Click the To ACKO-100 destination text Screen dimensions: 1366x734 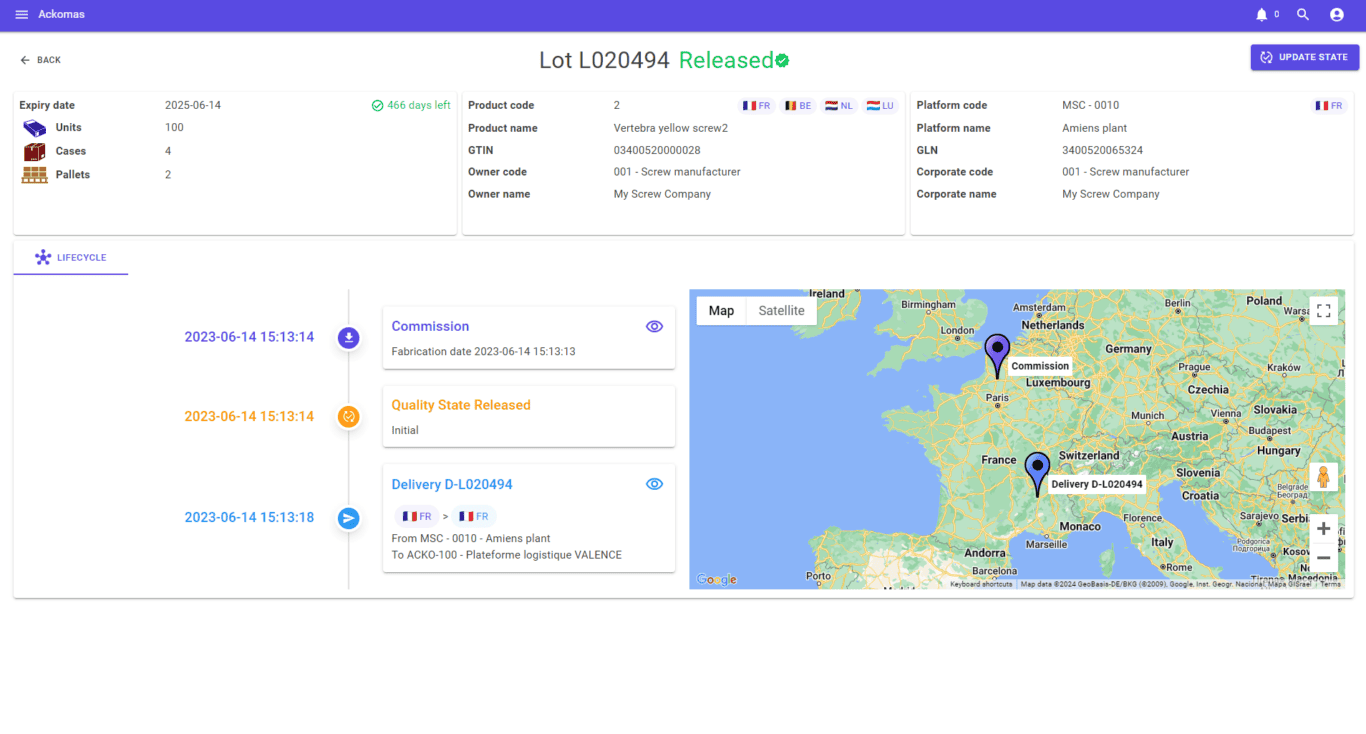pyautogui.click(x=507, y=555)
